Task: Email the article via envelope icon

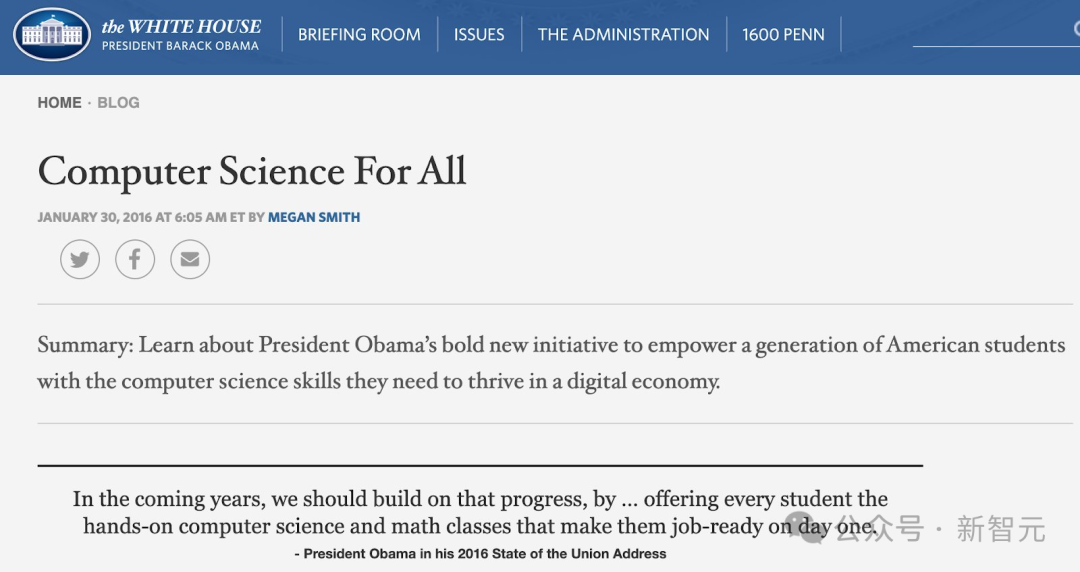Action: [x=190, y=261]
